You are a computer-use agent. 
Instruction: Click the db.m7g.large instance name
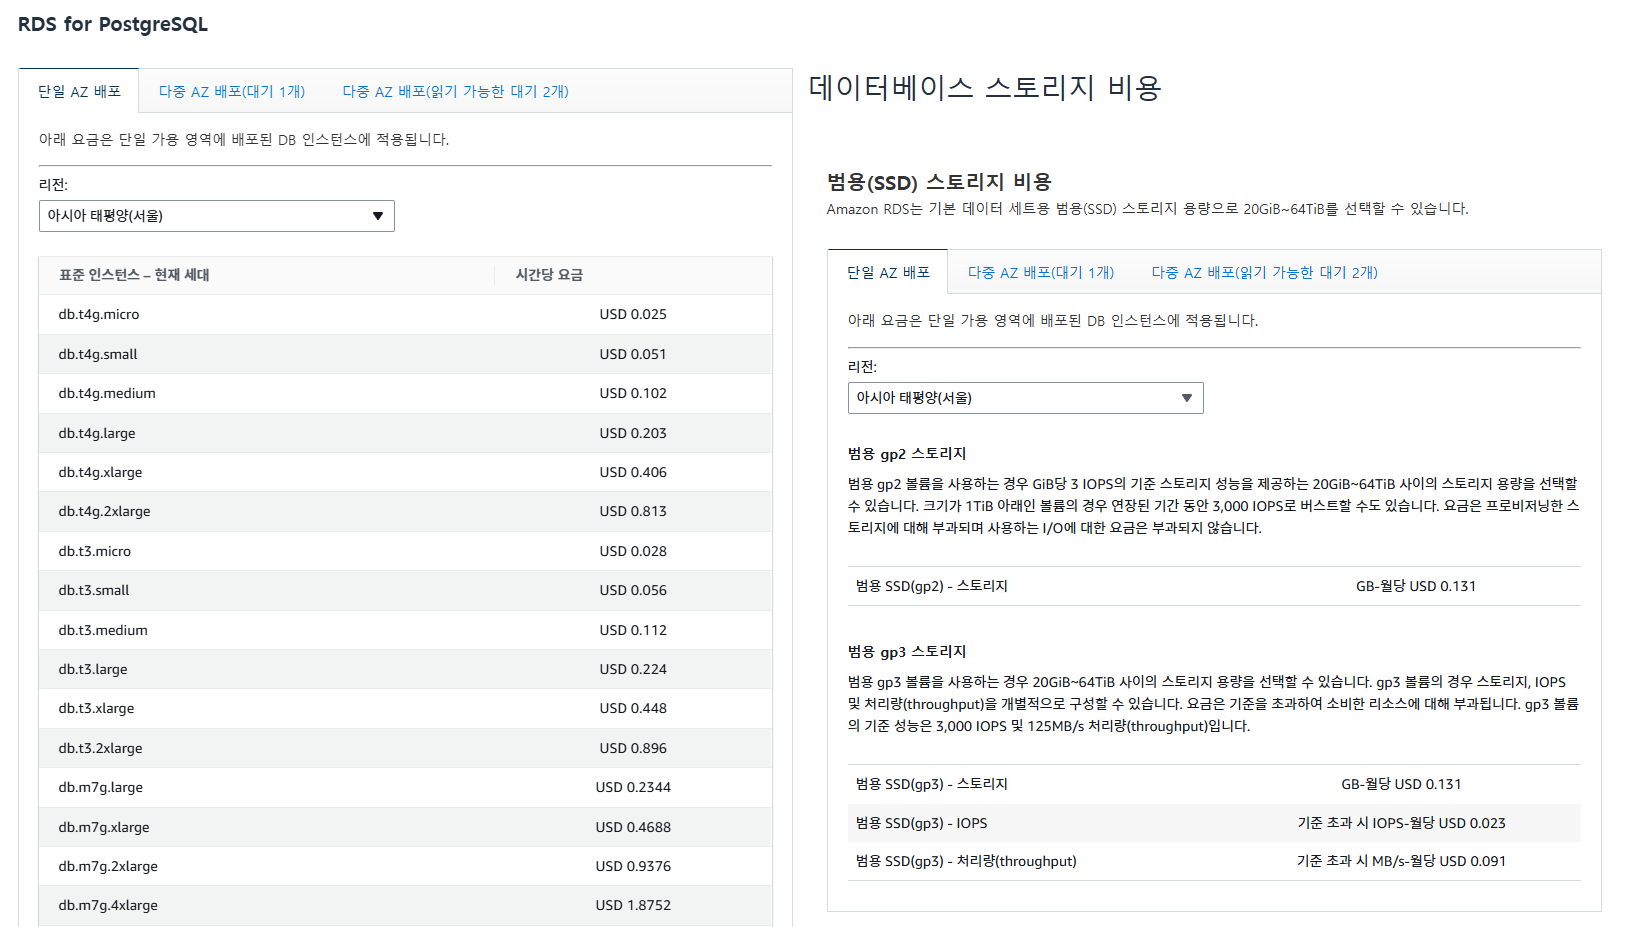(x=100, y=787)
